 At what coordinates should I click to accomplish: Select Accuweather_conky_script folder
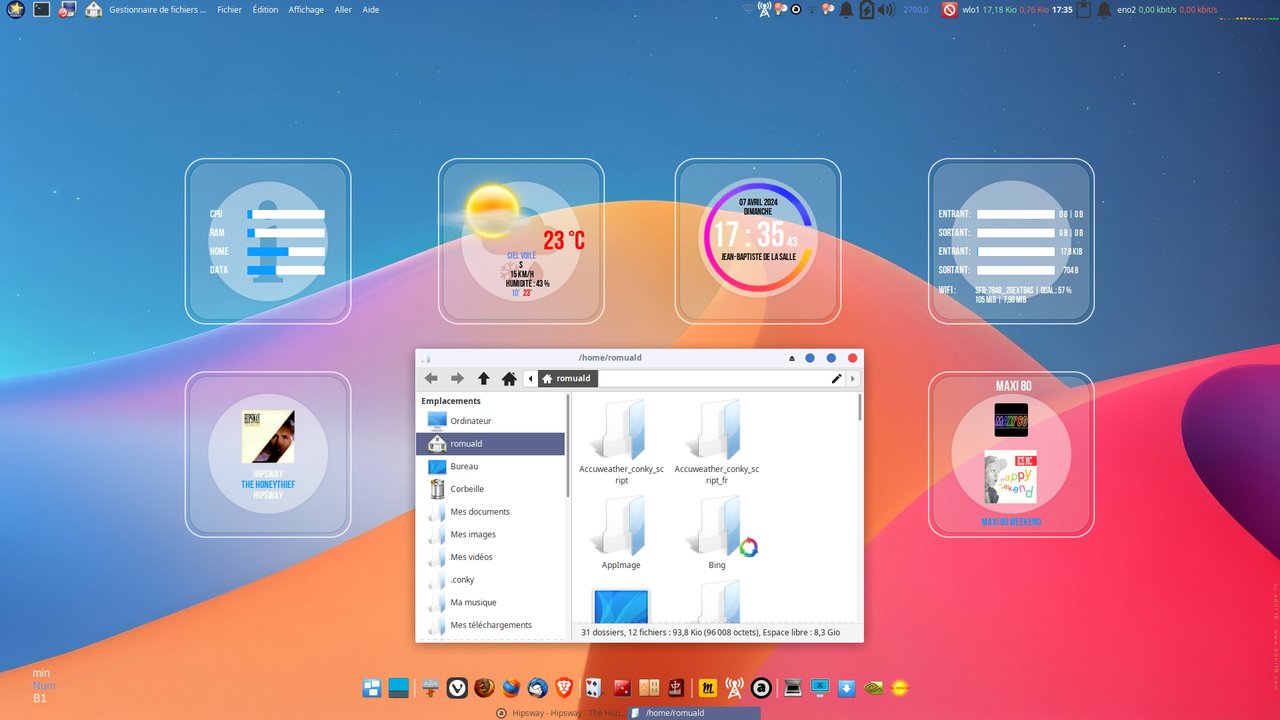[621, 443]
